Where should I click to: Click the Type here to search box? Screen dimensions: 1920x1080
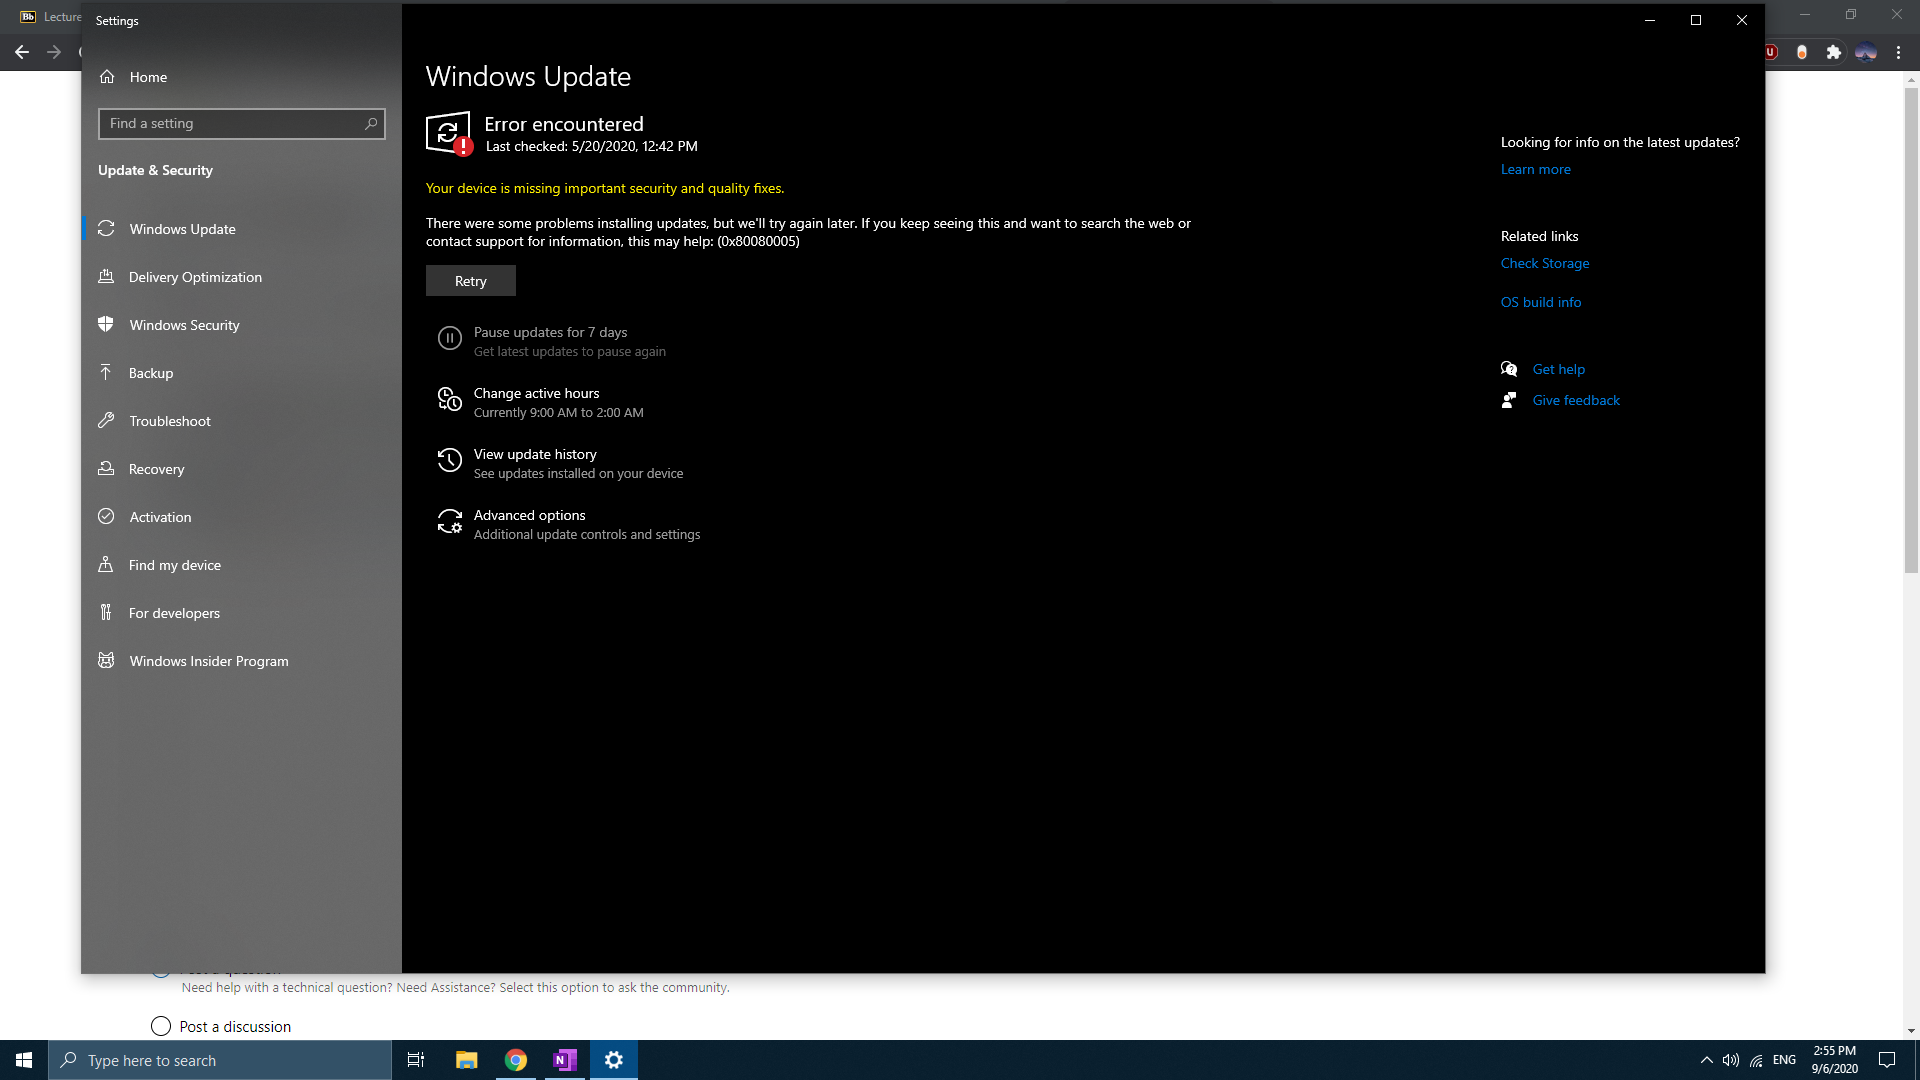[x=220, y=1060]
